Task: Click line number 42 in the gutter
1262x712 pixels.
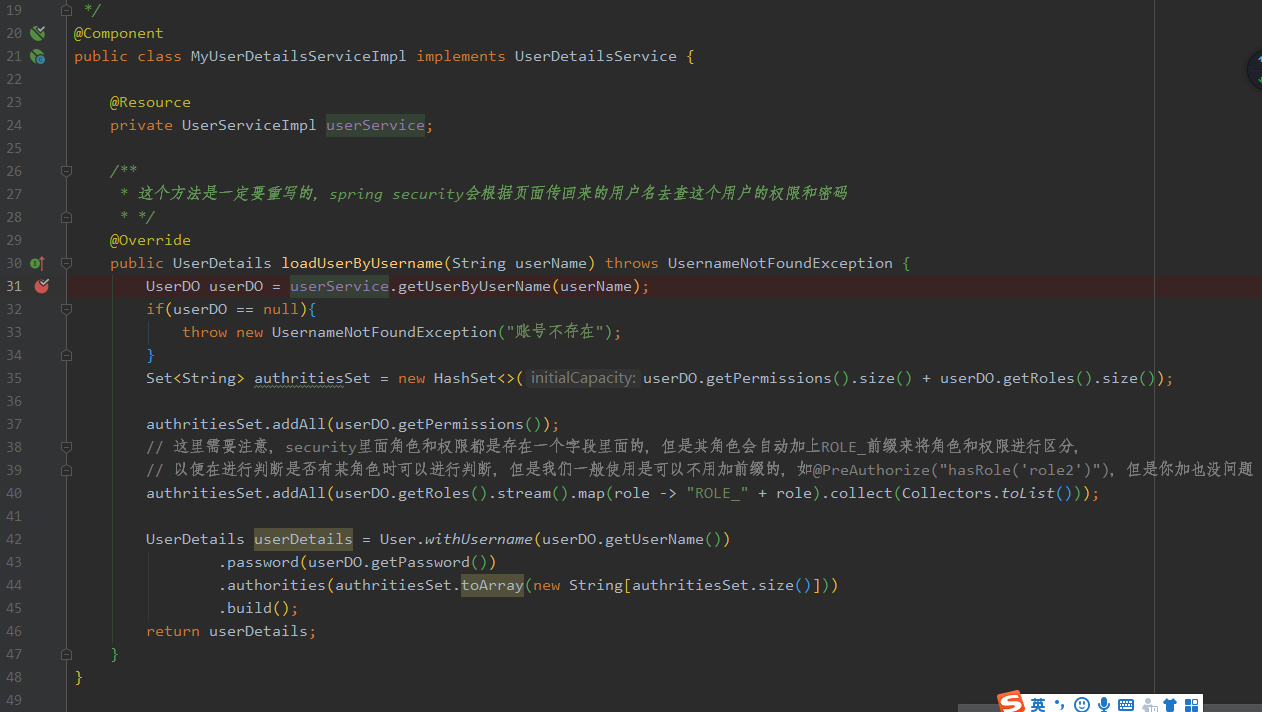Action: click(x=13, y=539)
